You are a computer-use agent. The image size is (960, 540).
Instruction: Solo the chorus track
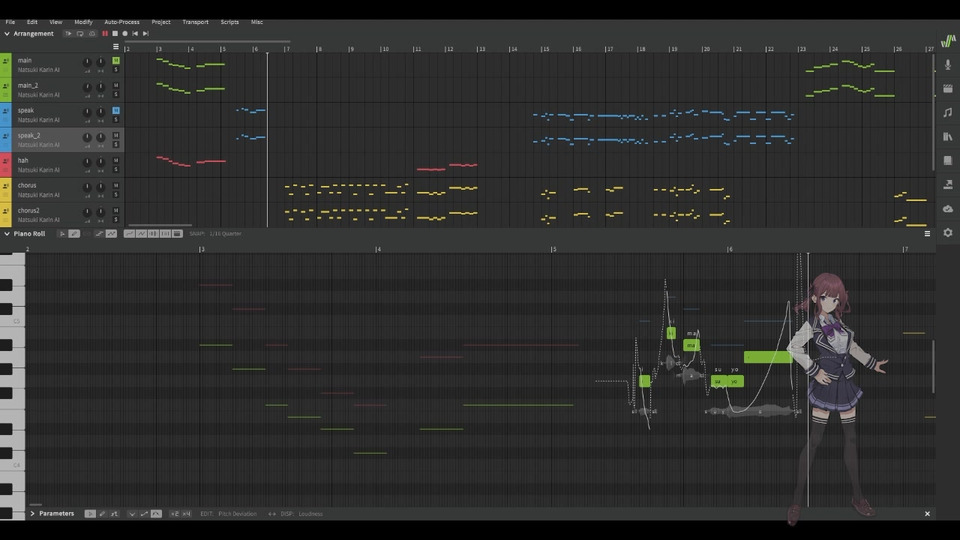(x=116, y=194)
